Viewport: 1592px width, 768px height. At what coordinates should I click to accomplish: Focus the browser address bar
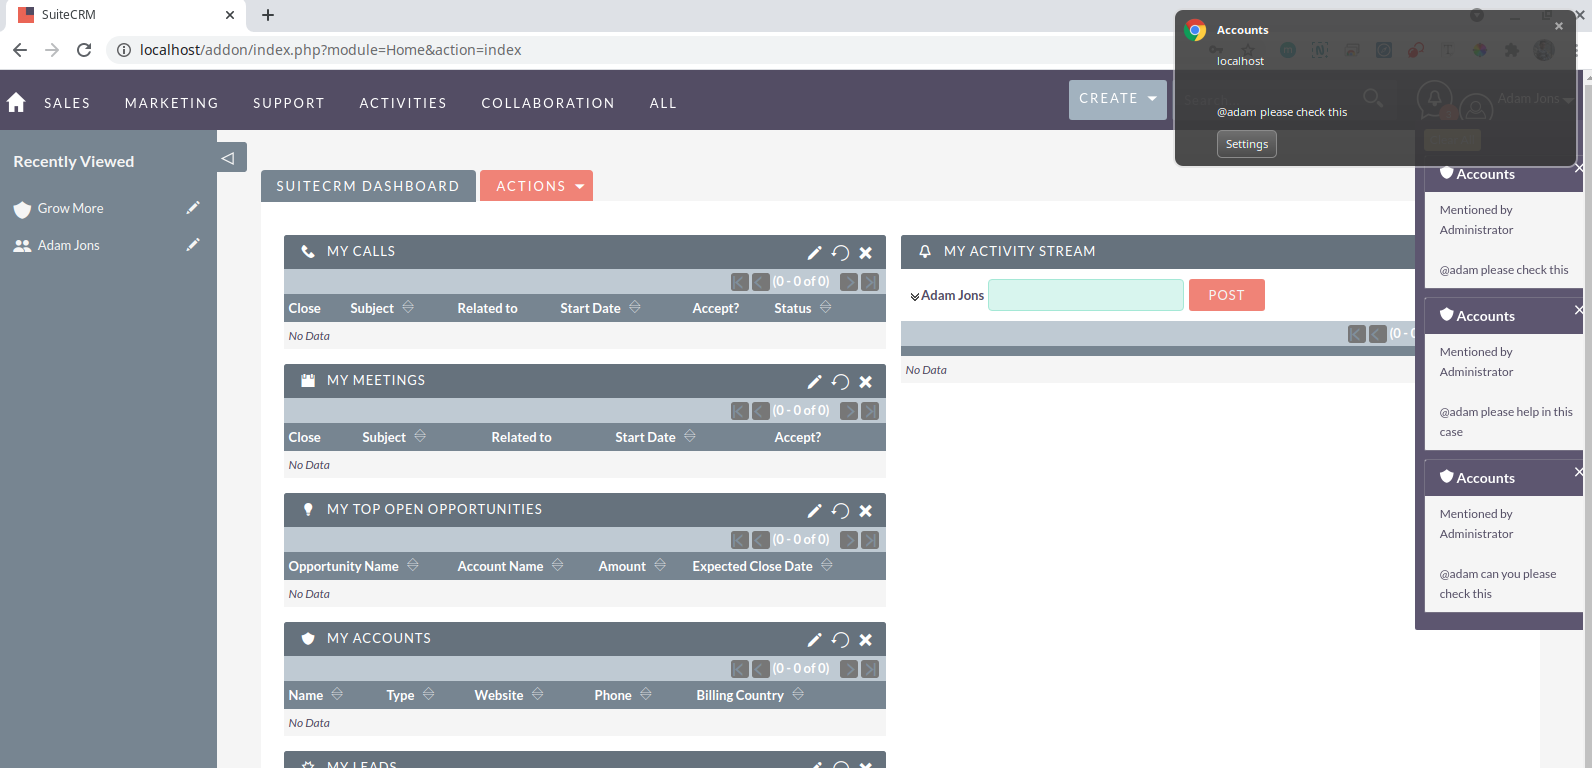(x=640, y=50)
